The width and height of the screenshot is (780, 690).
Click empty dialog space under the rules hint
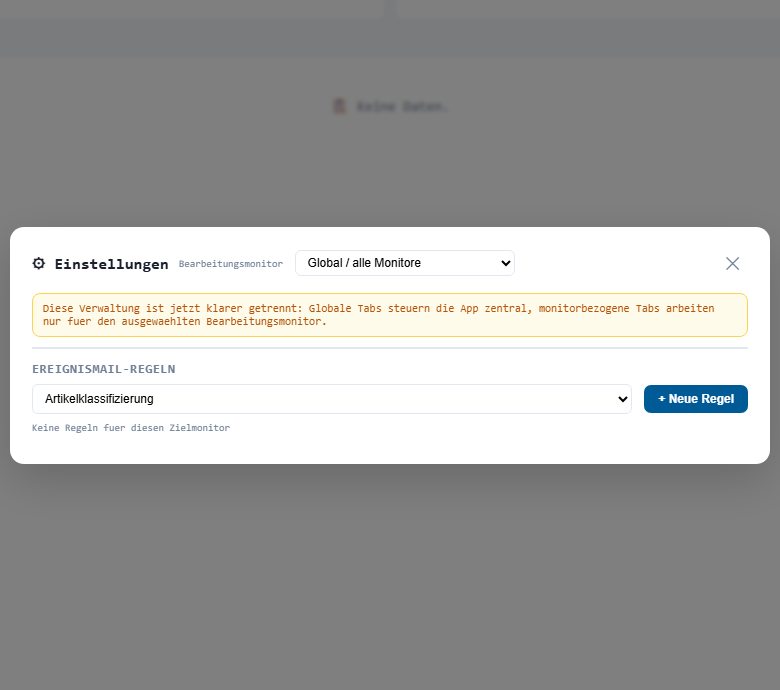click(x=390, y=448)
